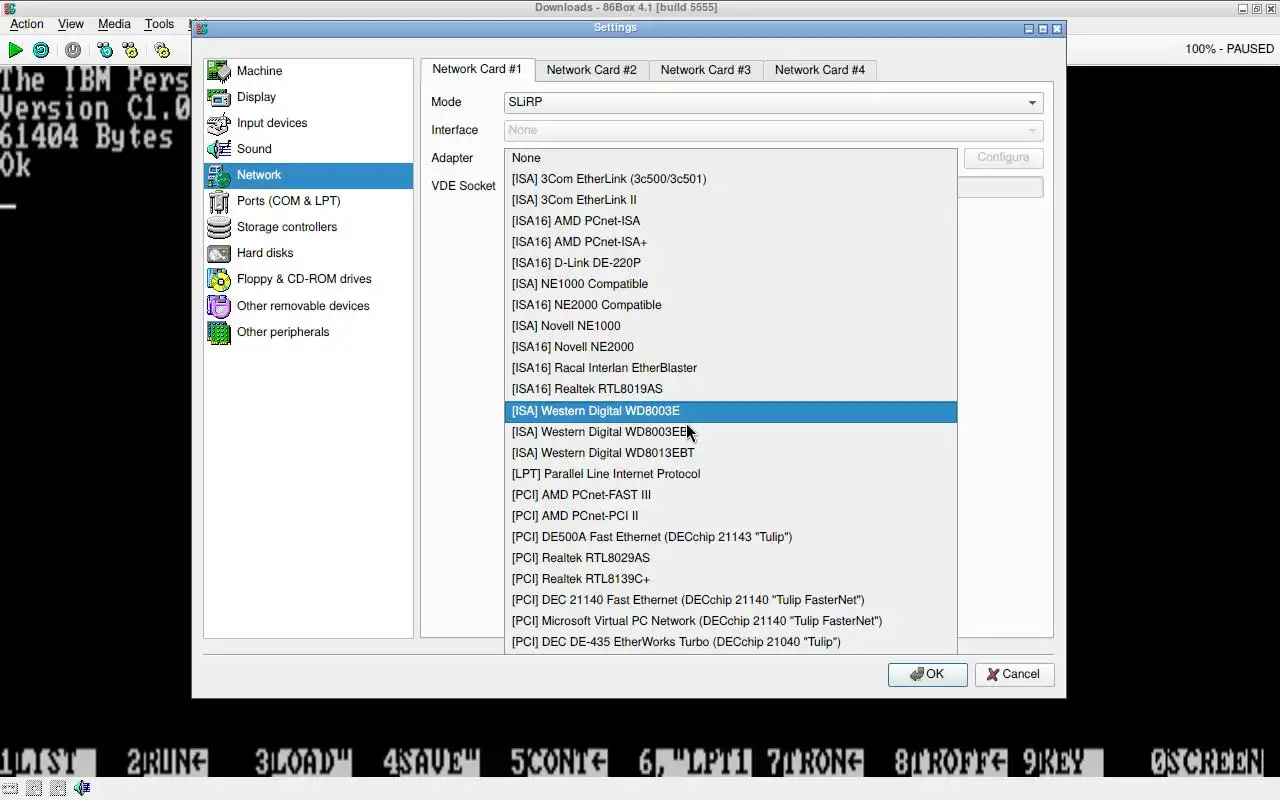Open the Media menu
The width and height of the screenshot is (1280, 800).
114,24
